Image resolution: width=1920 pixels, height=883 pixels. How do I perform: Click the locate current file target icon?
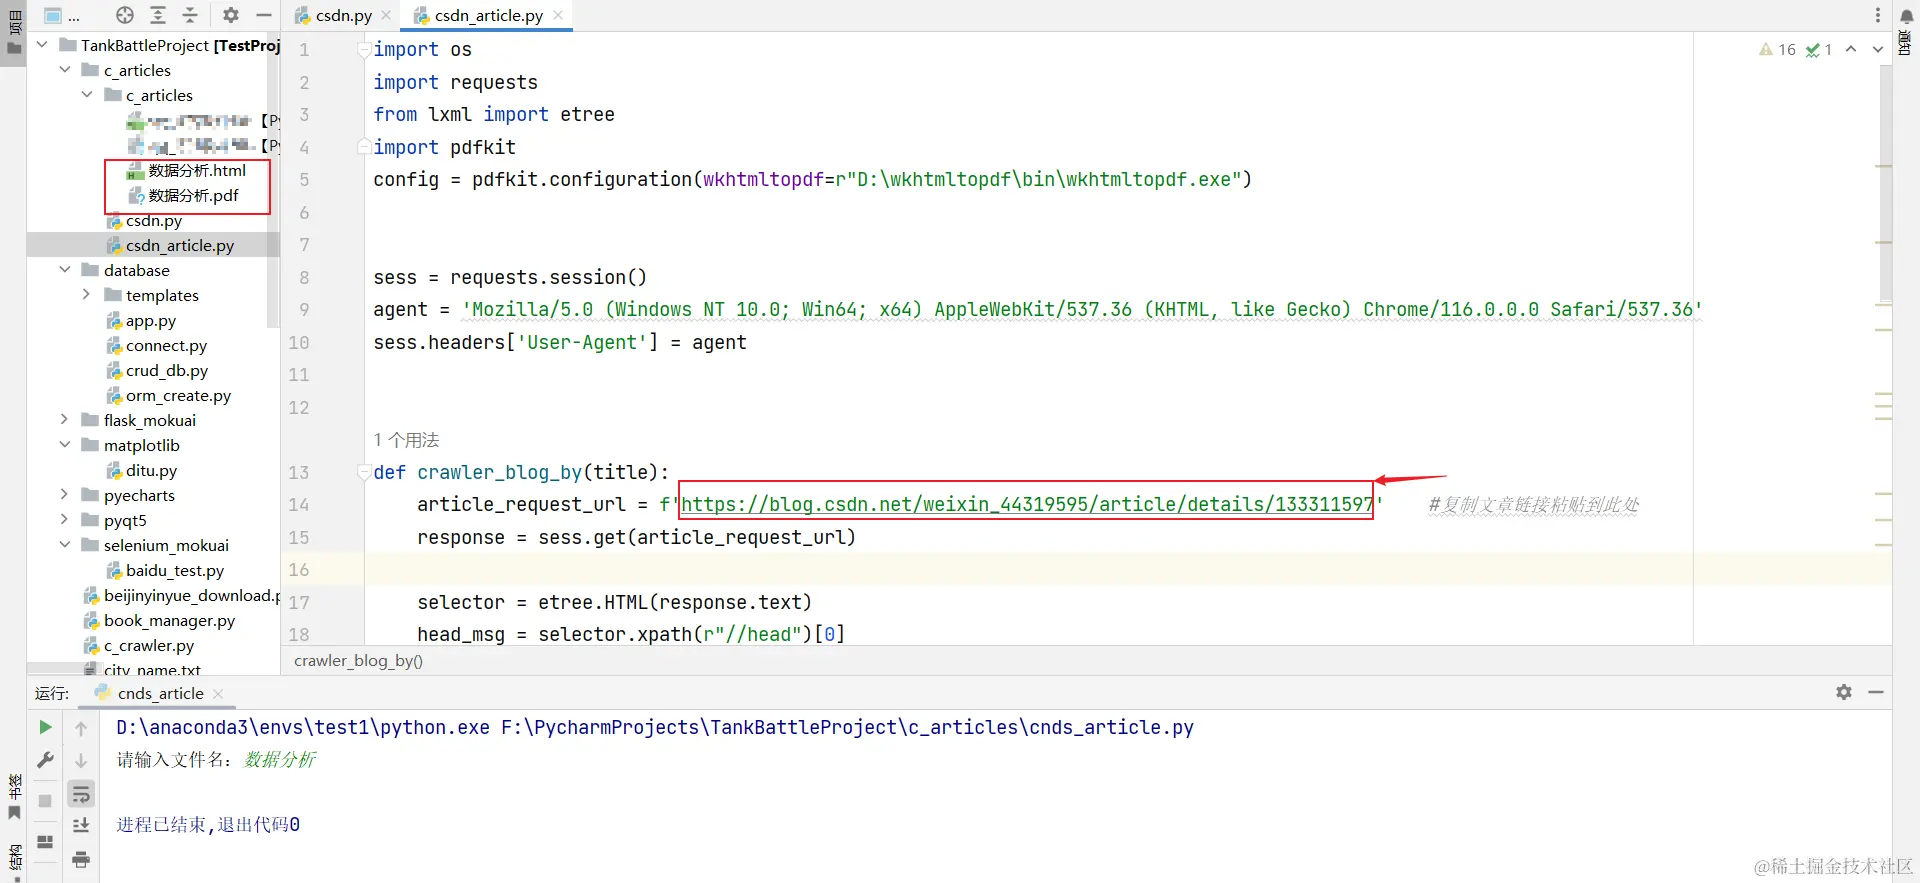124,15
